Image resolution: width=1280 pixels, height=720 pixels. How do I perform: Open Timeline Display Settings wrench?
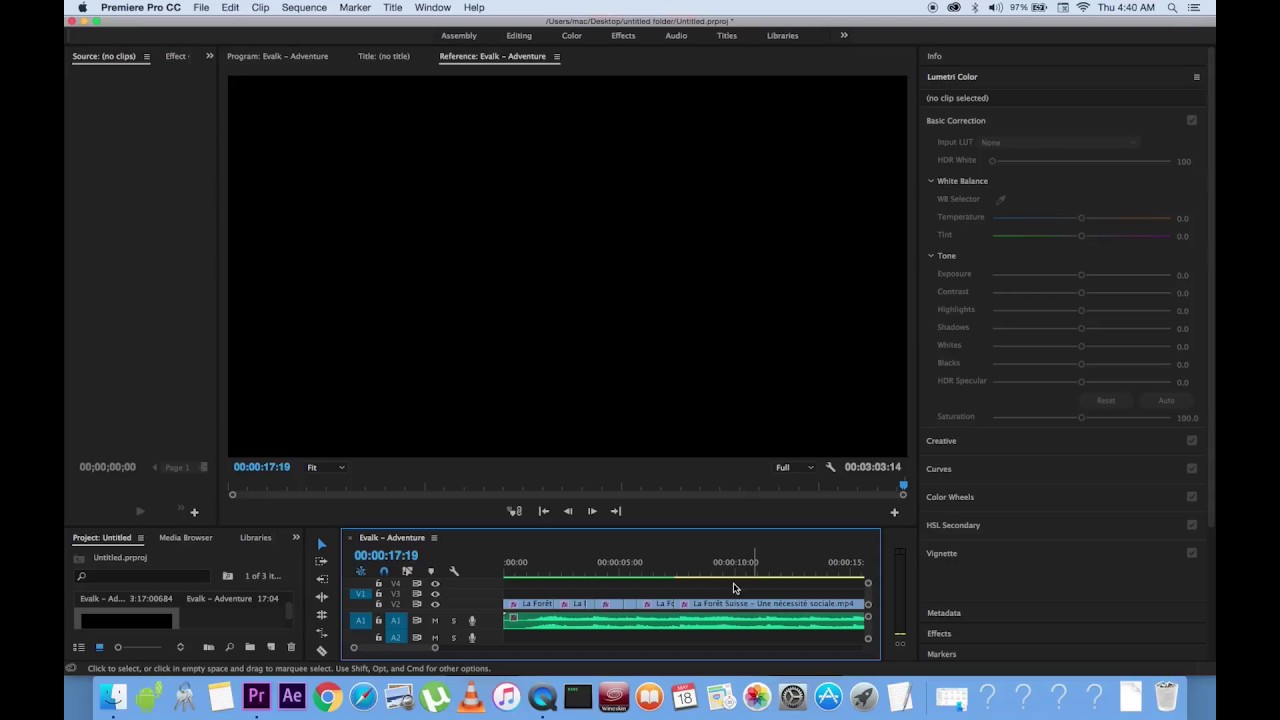(x=454, y=571)
